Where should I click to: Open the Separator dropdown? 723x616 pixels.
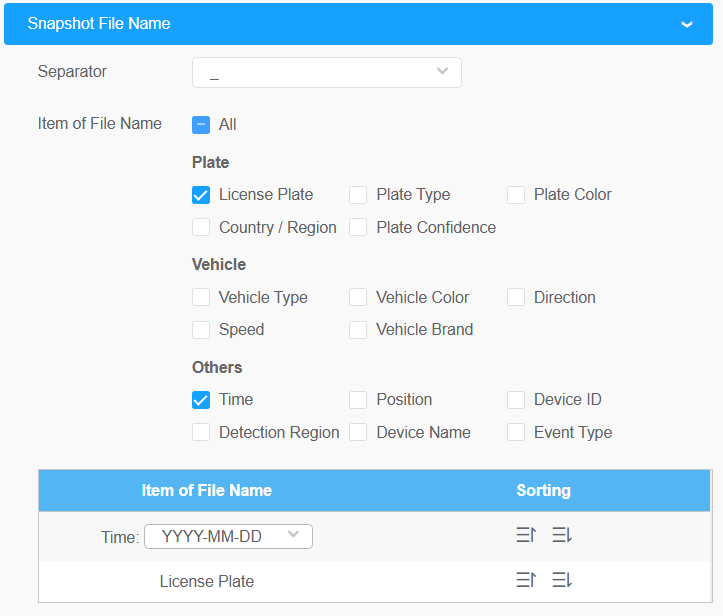tap(326, 72)
